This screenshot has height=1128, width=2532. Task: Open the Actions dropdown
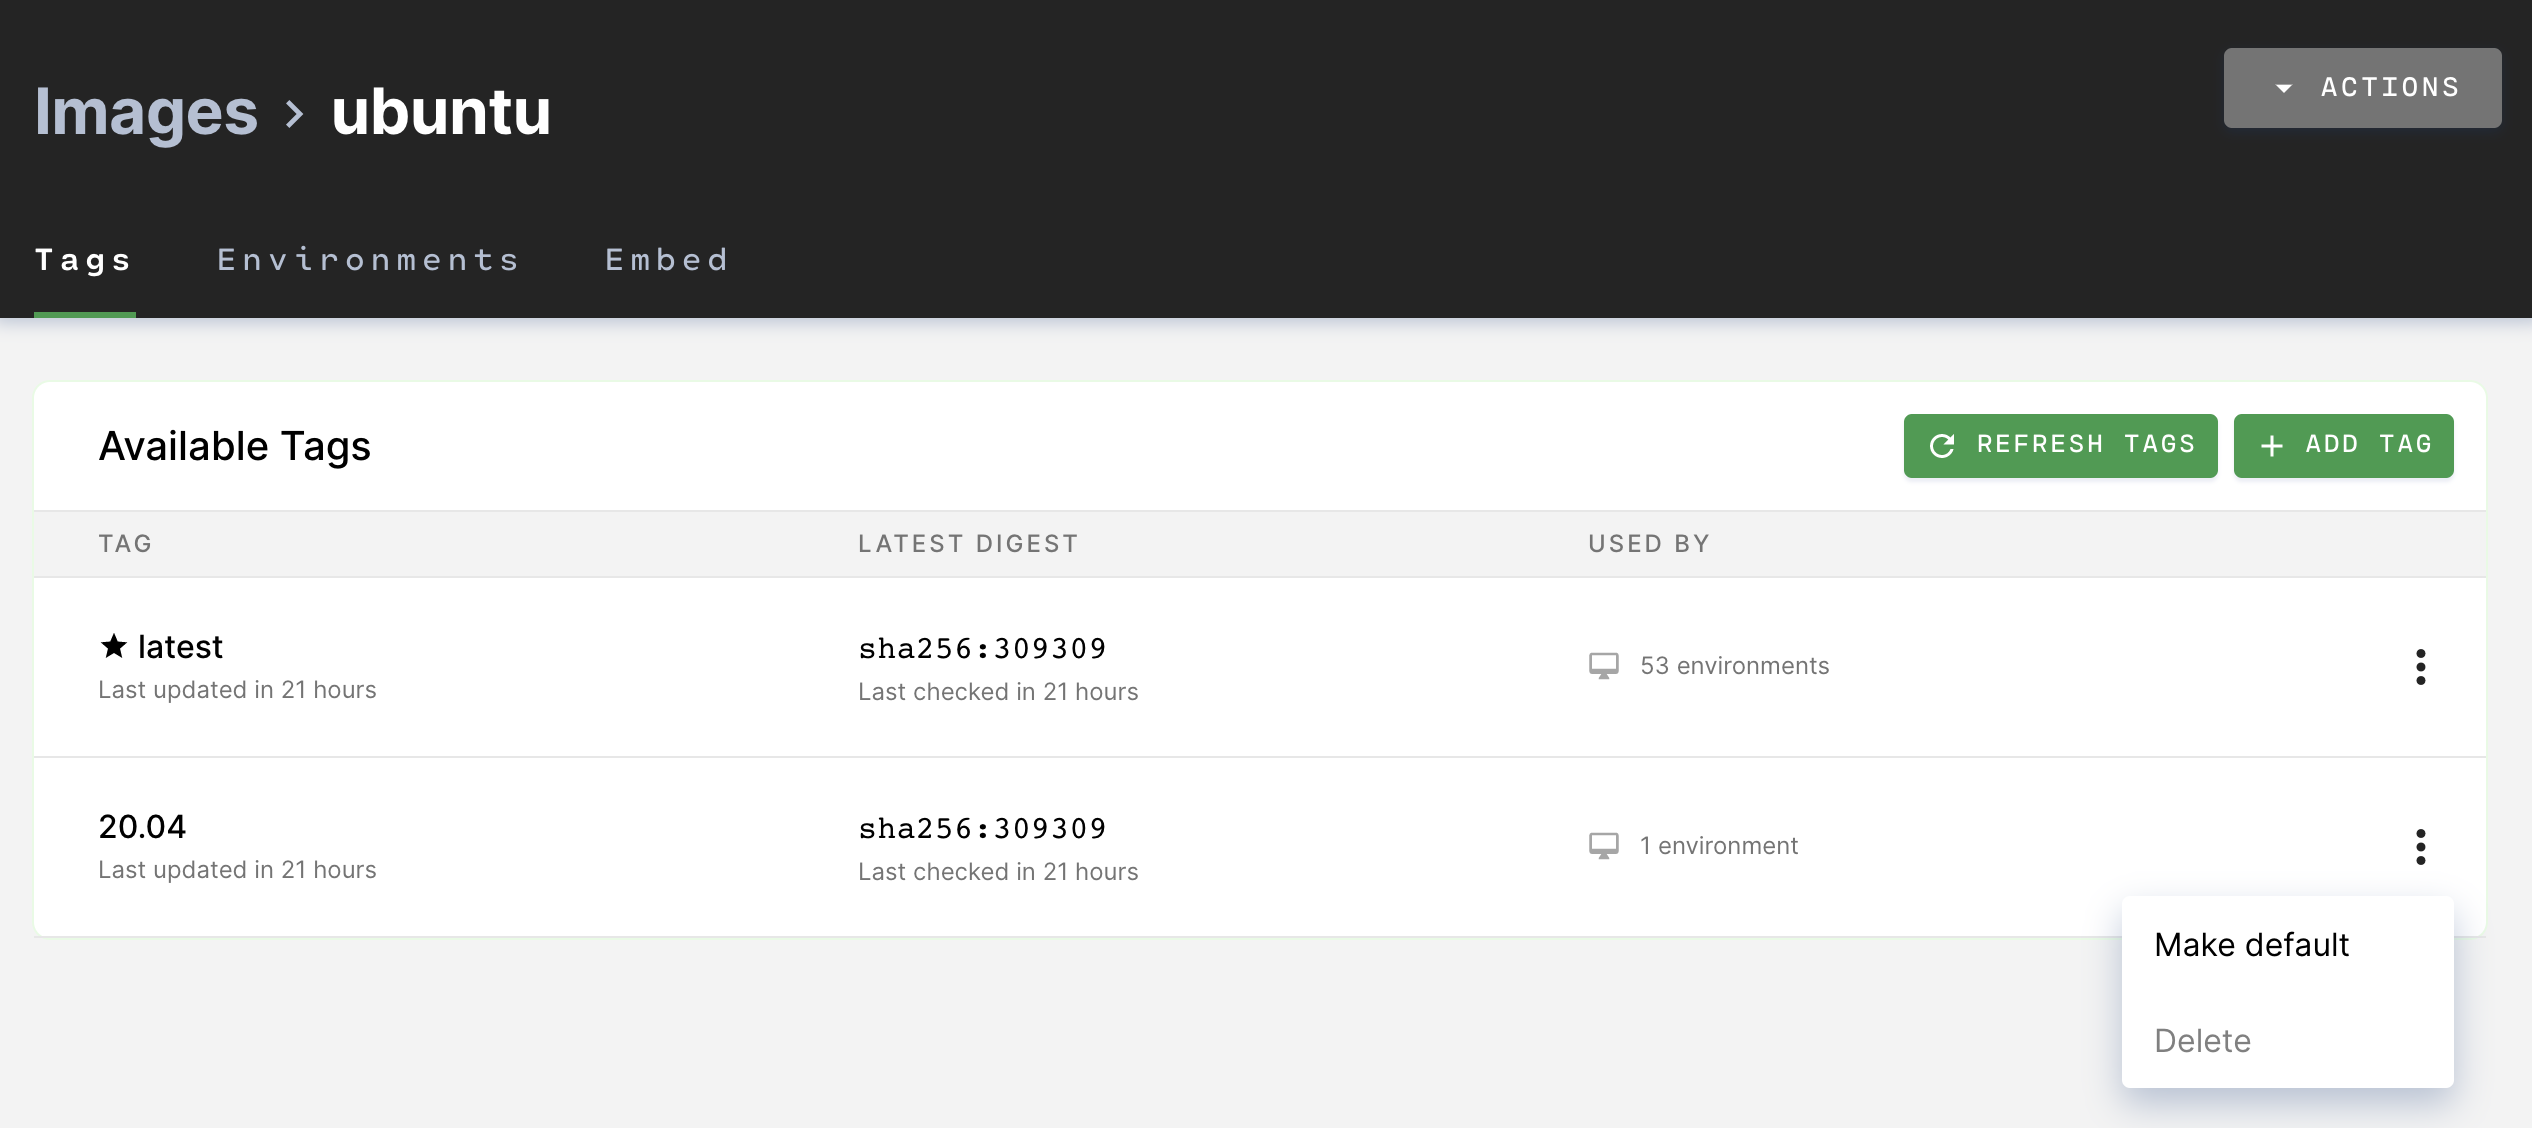point(2362,87)
